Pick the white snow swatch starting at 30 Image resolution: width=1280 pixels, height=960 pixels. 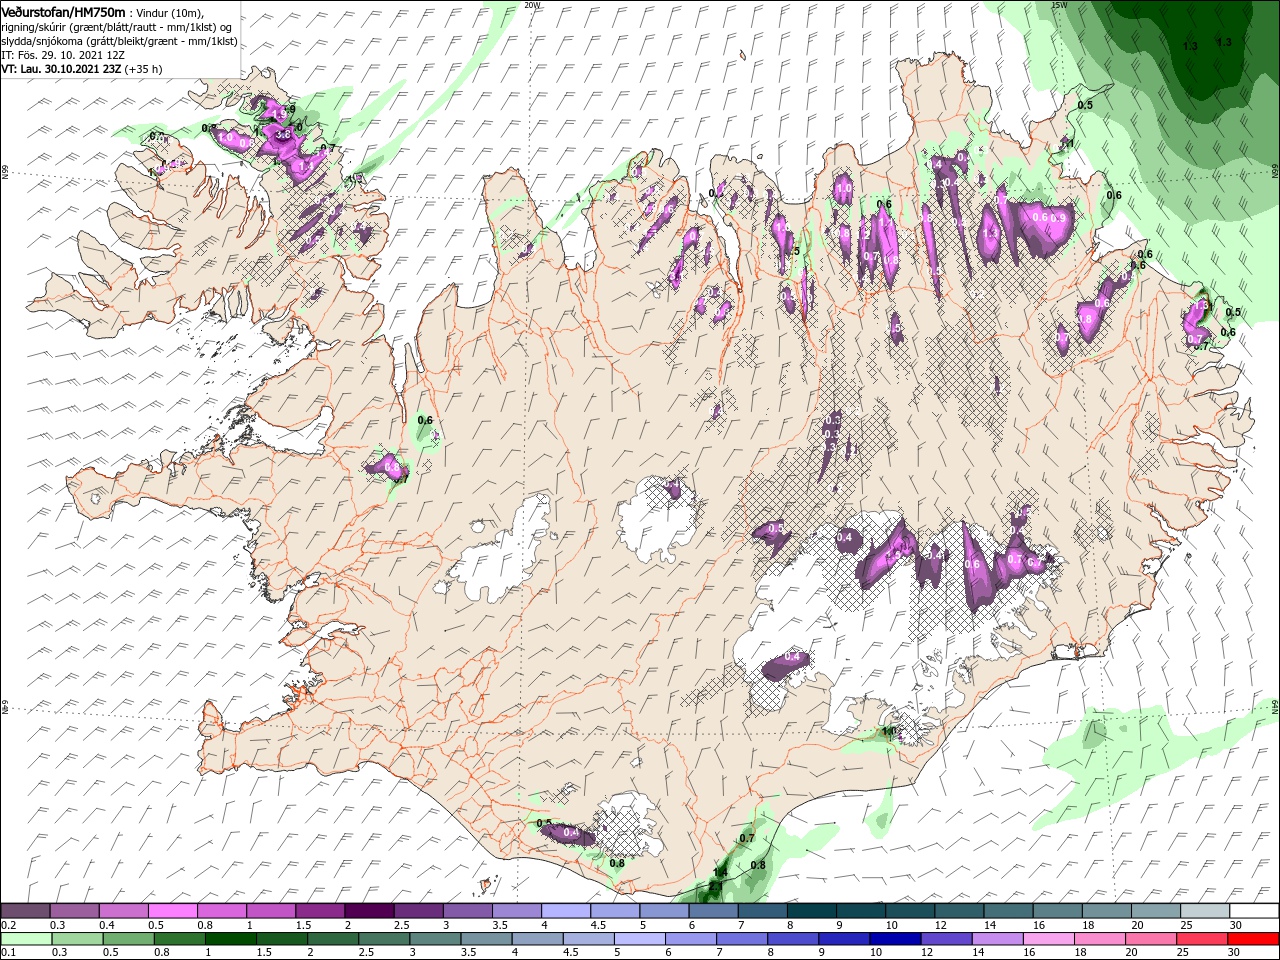click(x=1254, y=911)
